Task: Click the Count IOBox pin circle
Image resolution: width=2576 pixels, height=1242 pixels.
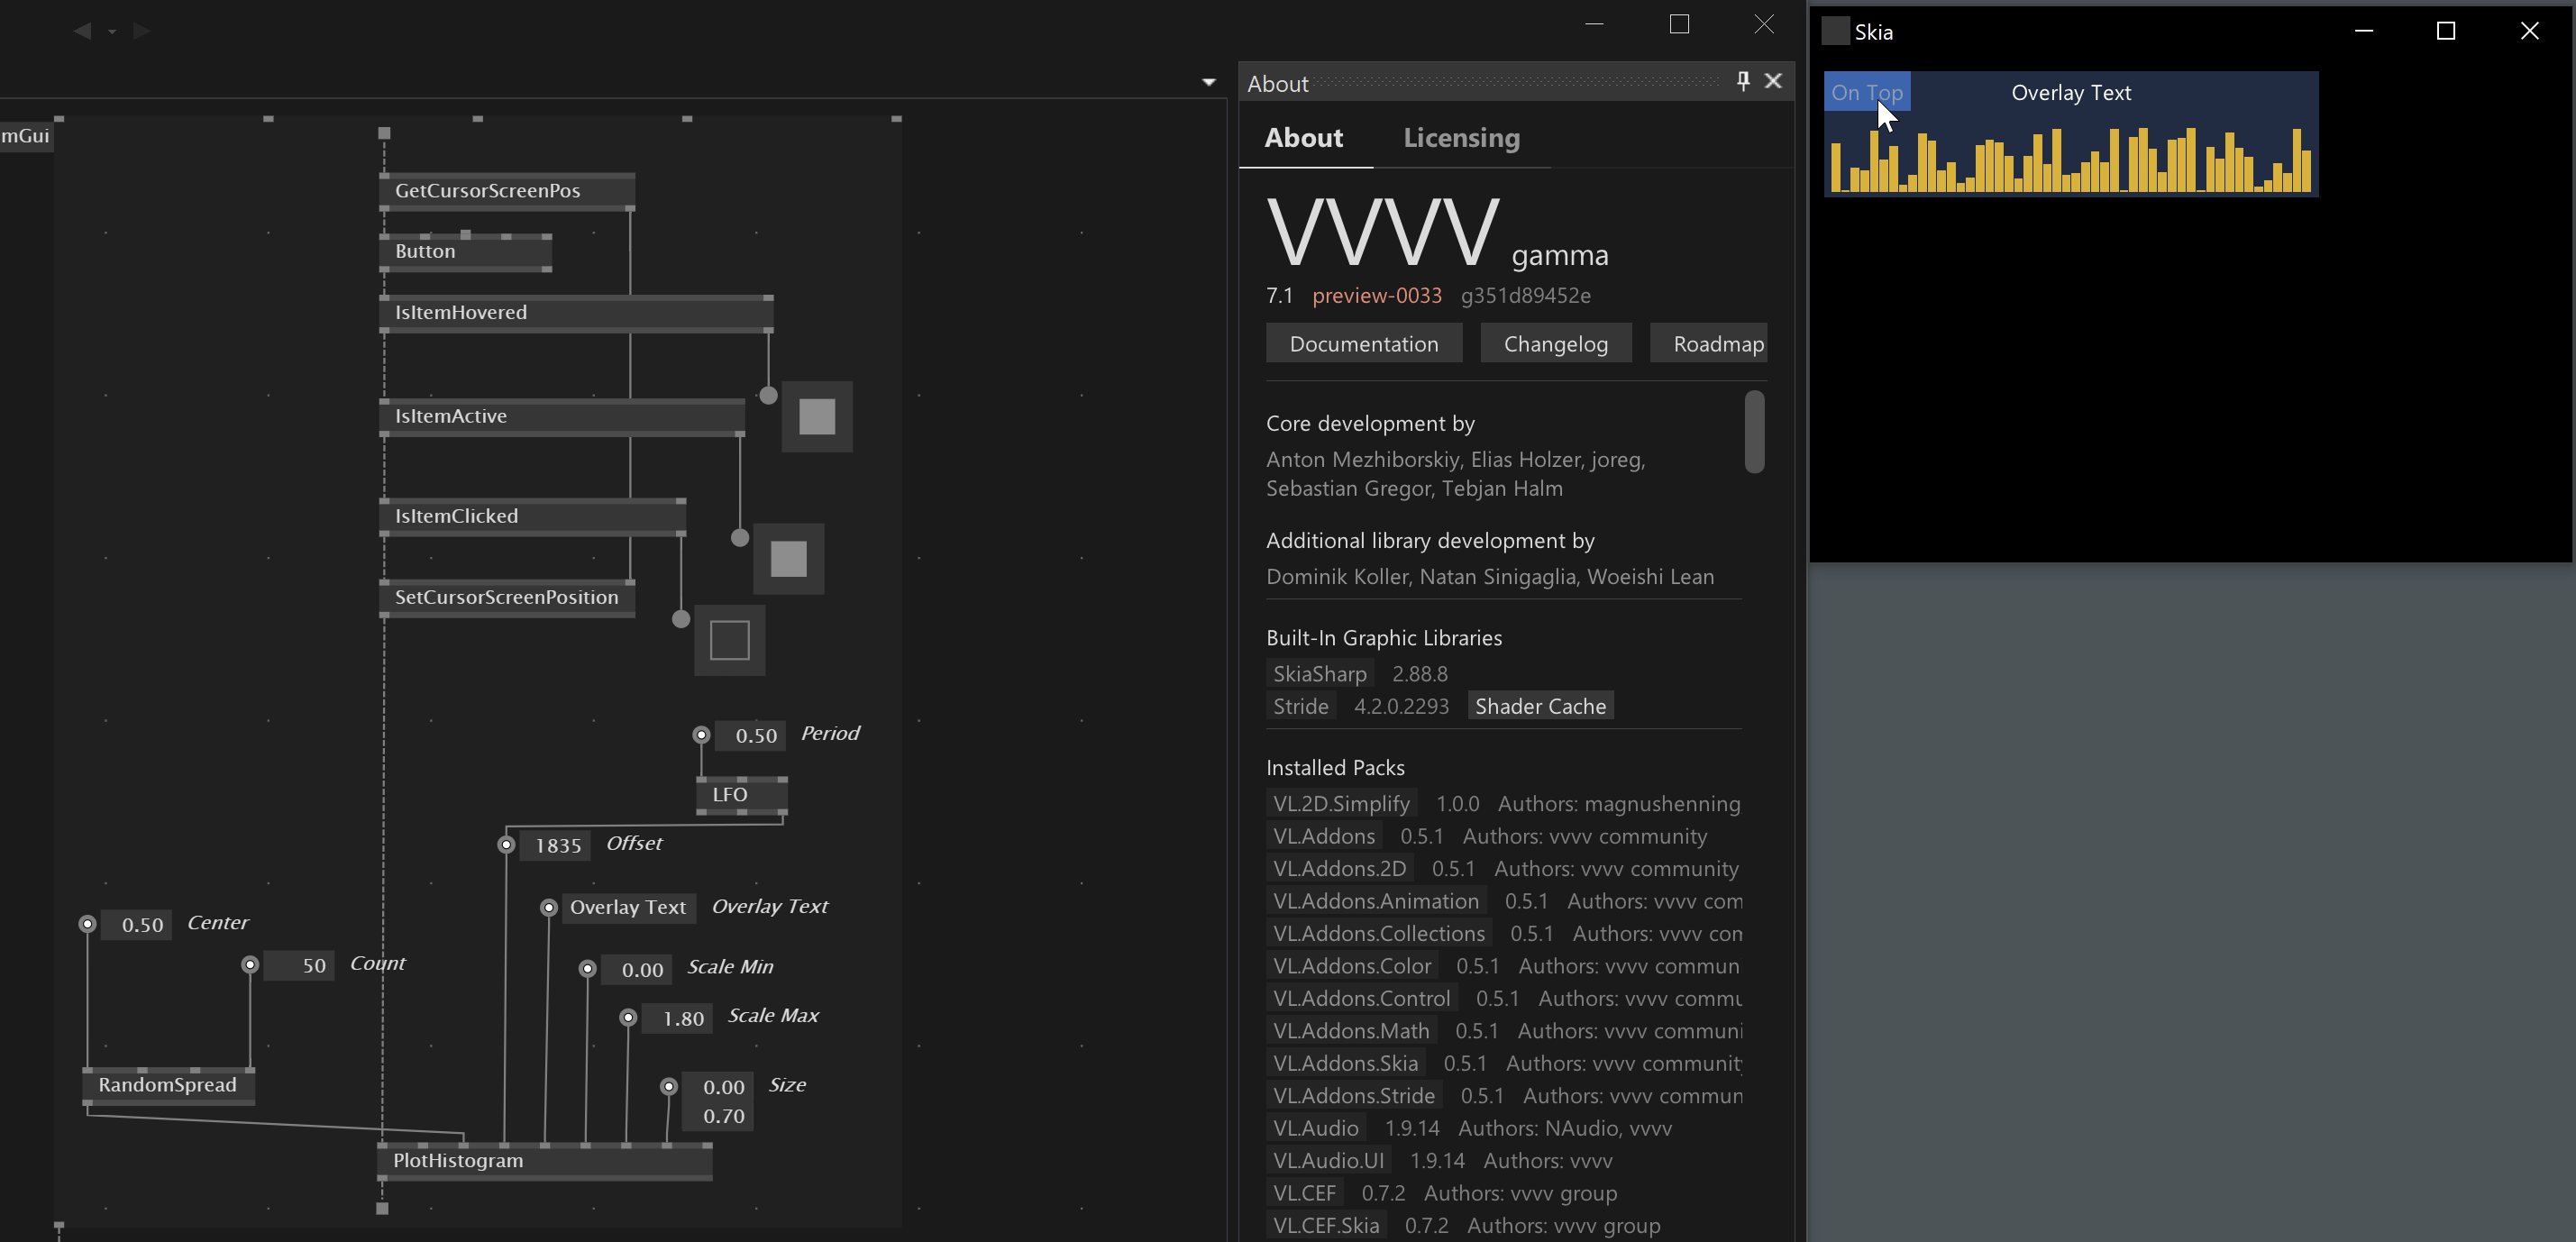Action: click(250, 965)
